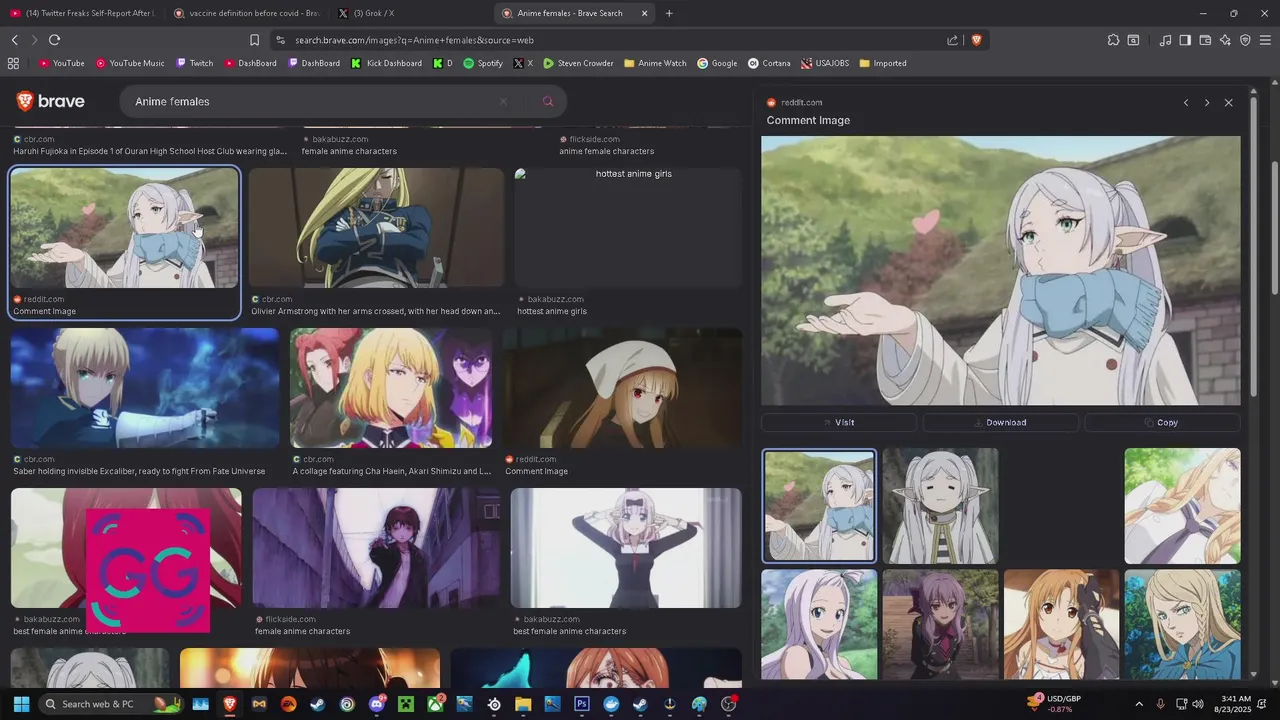Open the apps grid icon in bookmarks bar
Image resolution: width=1280 pixels, height=720 pixels.
(13, 63)
